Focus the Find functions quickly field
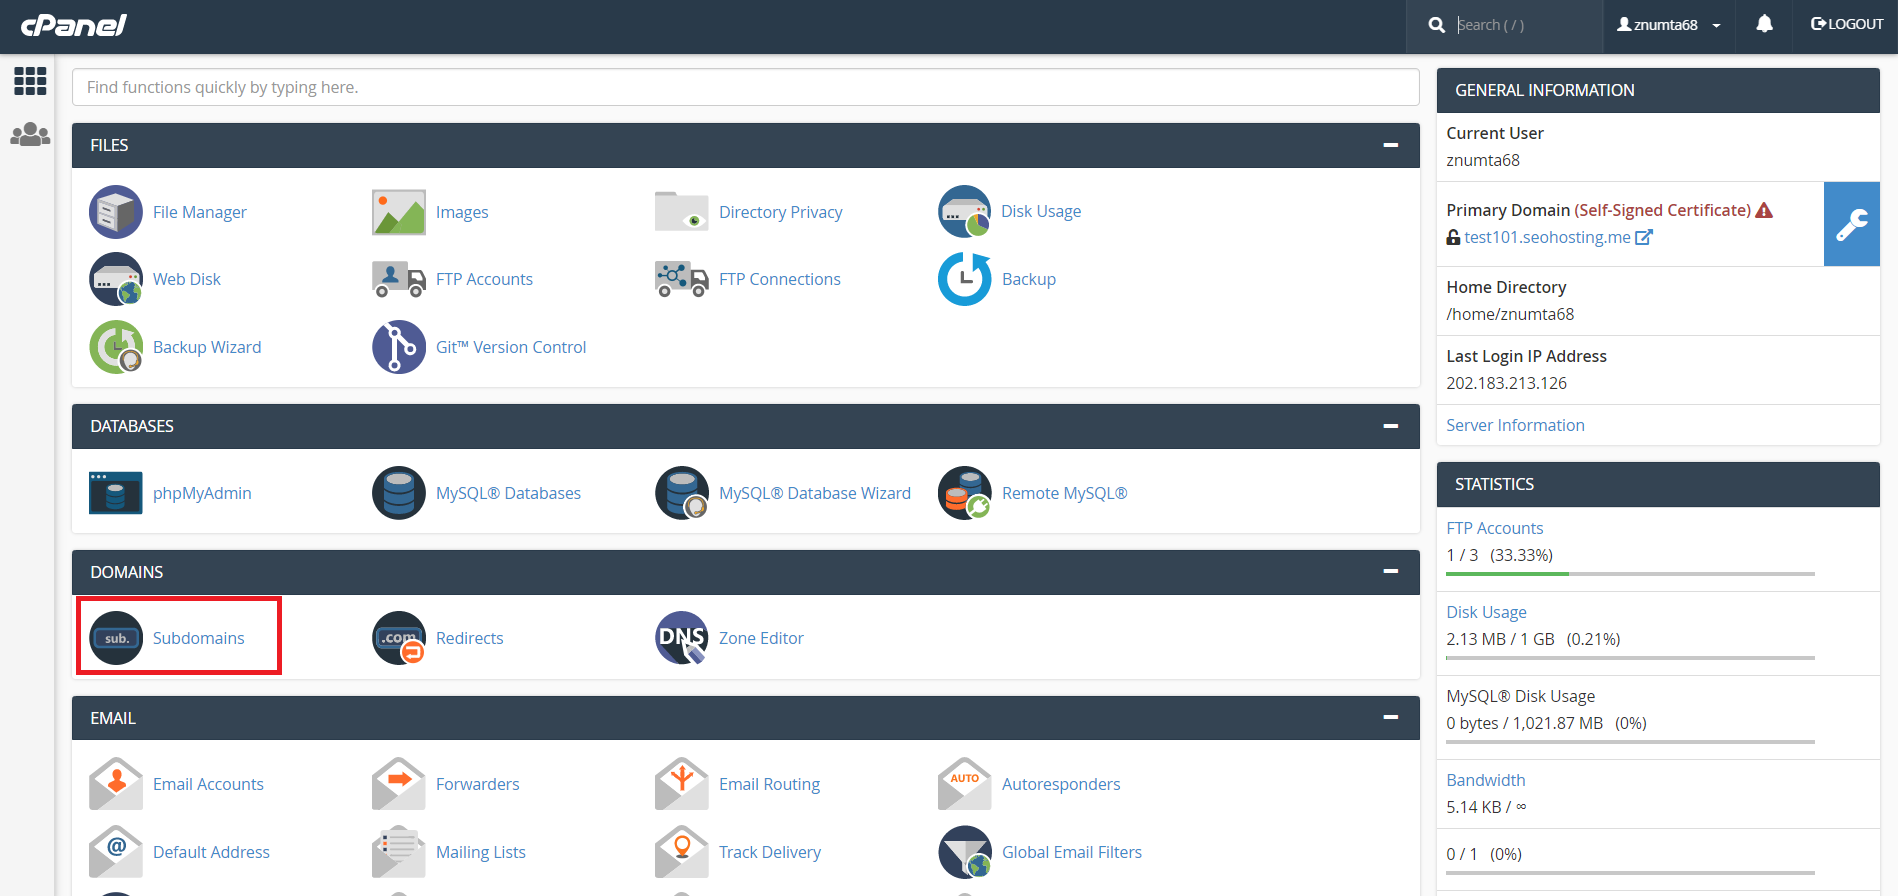 tap(745, 87)
